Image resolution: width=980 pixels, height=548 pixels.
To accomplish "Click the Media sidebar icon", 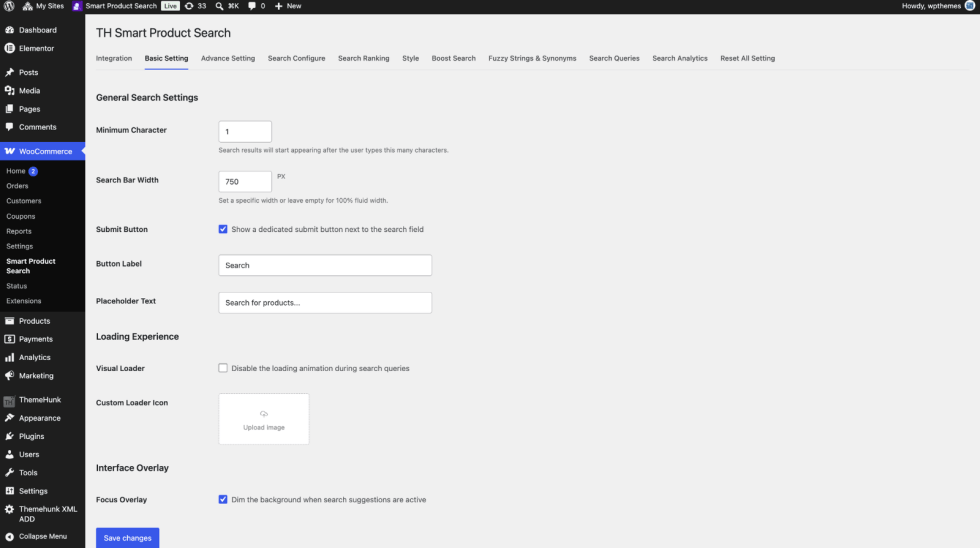I will tap(9, 91).
